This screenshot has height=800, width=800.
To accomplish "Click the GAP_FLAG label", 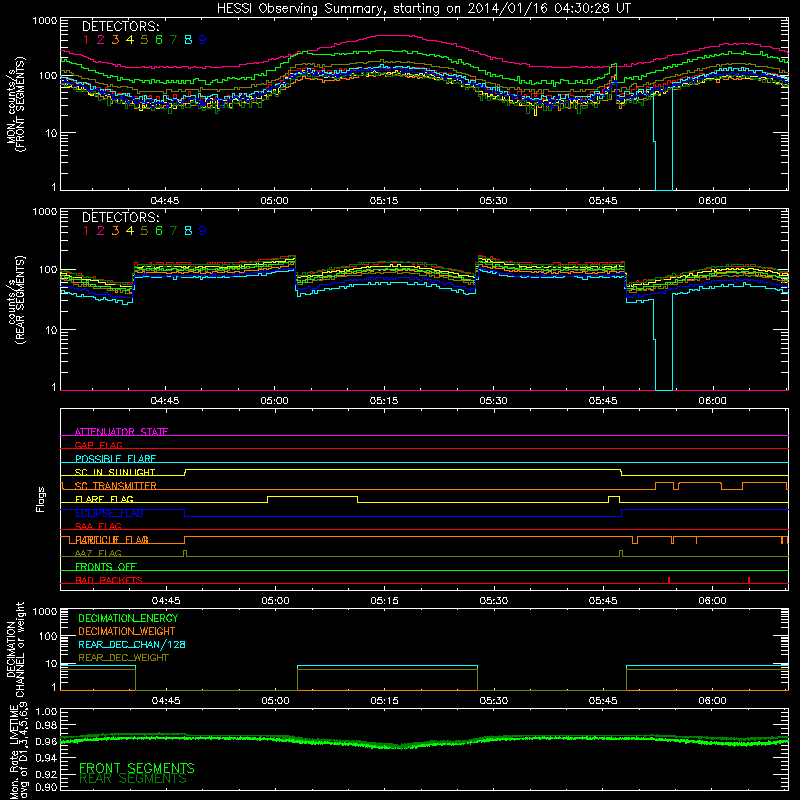I will (x=98, y=445).
